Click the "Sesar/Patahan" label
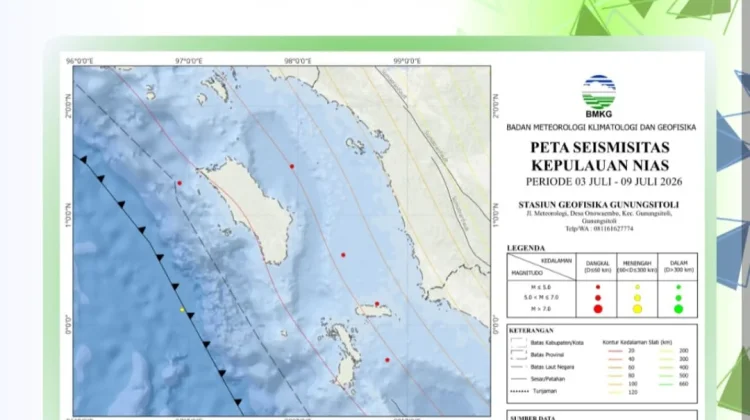The height and width of the screenshot is (420, 750). (x=548, y=379)
